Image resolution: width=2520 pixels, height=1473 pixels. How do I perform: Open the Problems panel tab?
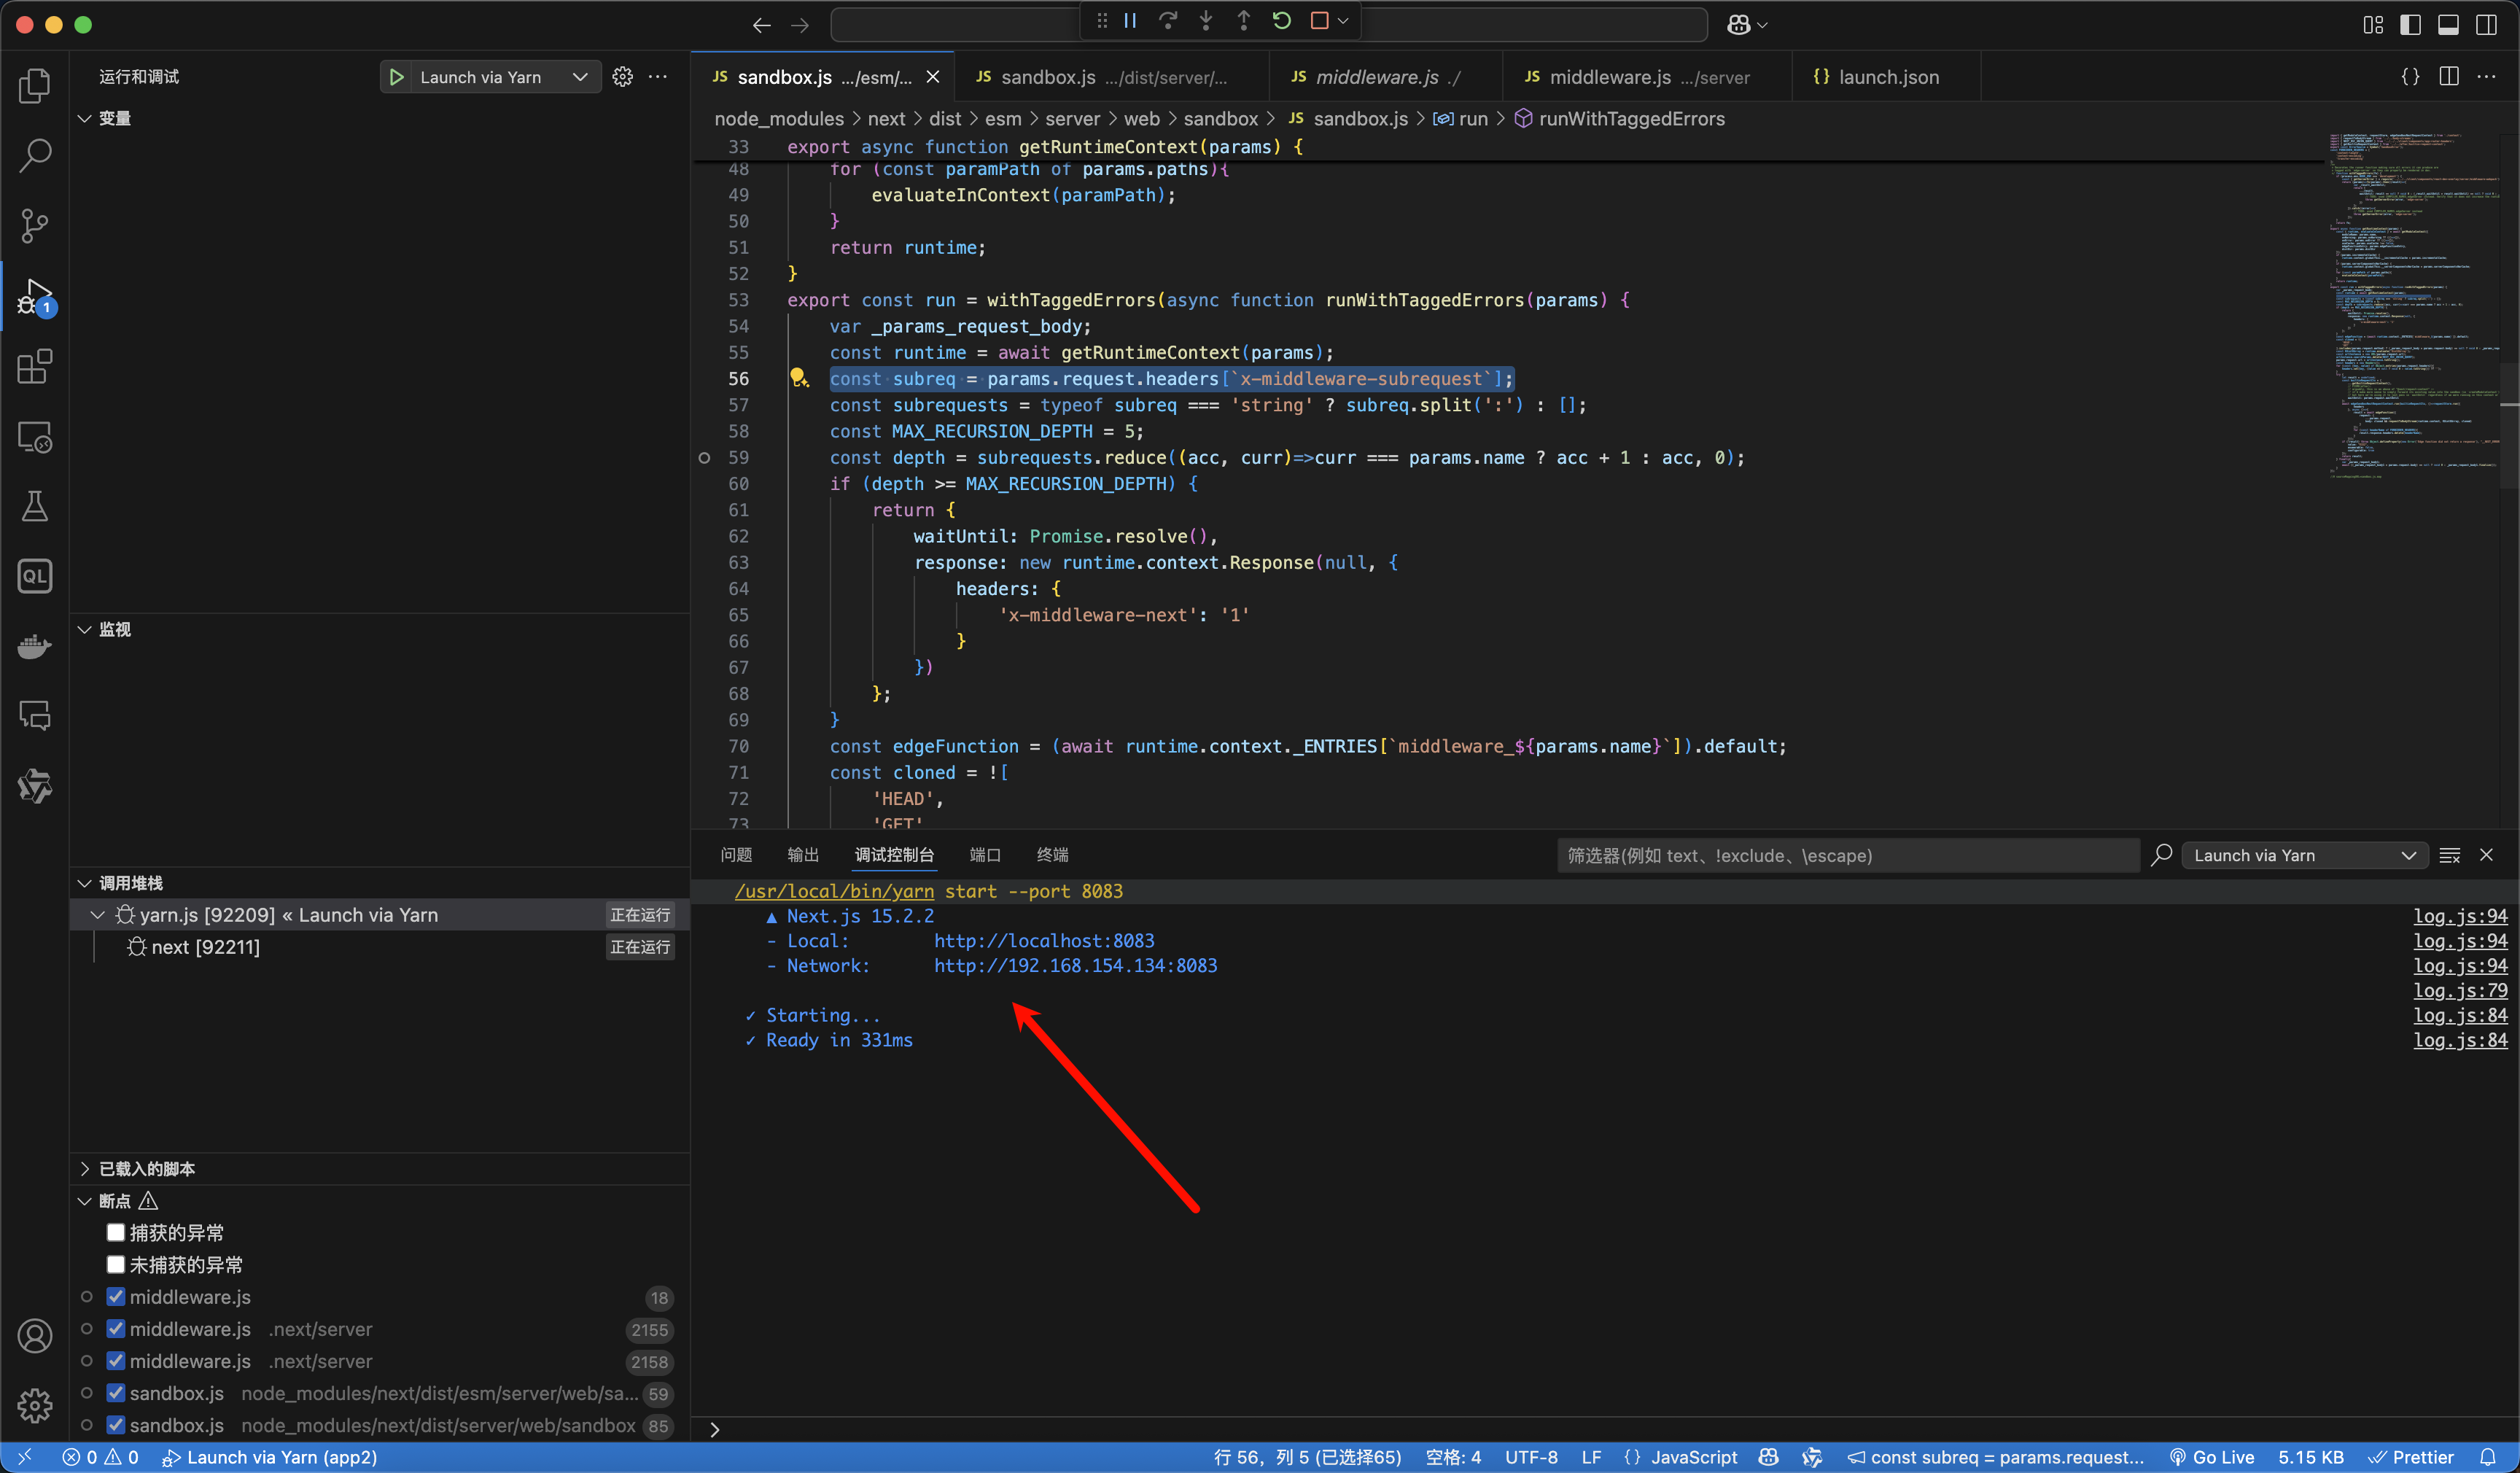736,855
